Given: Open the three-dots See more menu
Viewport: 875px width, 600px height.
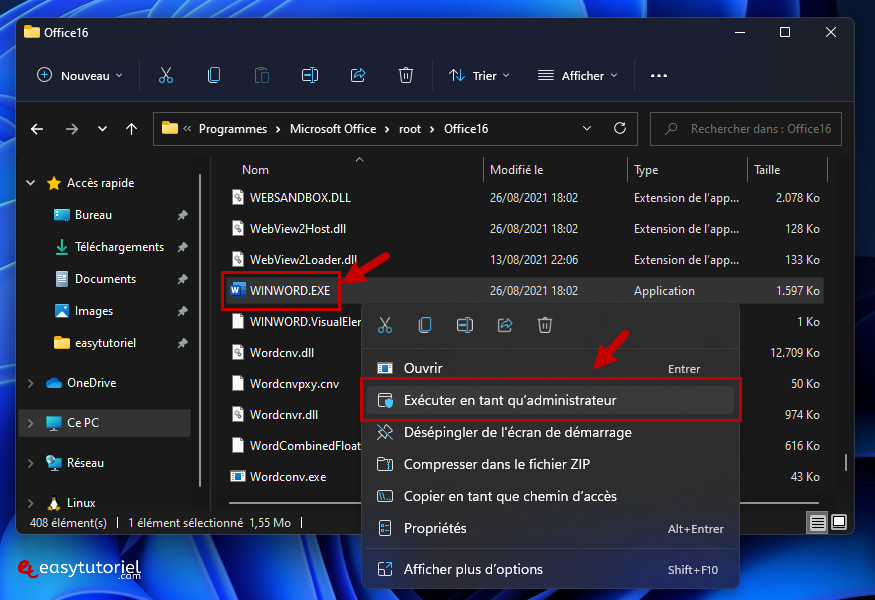Looking at the screenshot, I should coord(658,76).
